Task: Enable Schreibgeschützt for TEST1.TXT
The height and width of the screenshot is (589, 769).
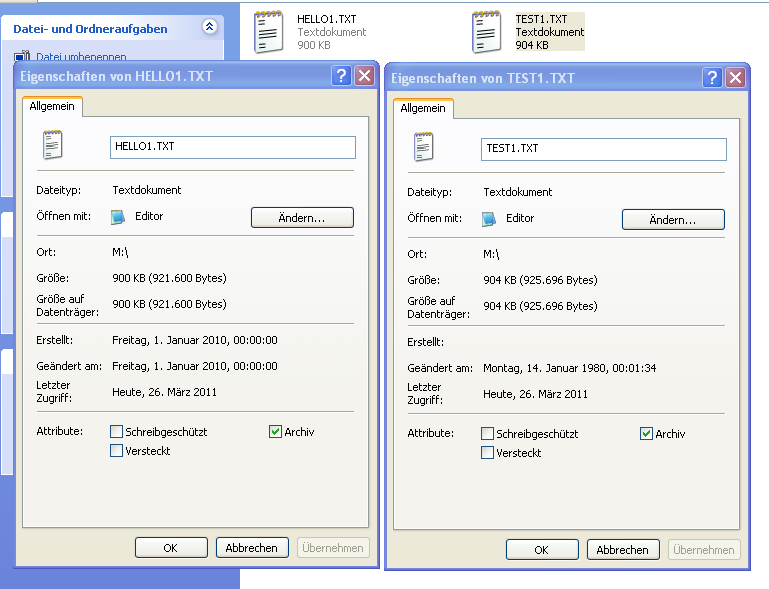Action: (x=487, y=434)
